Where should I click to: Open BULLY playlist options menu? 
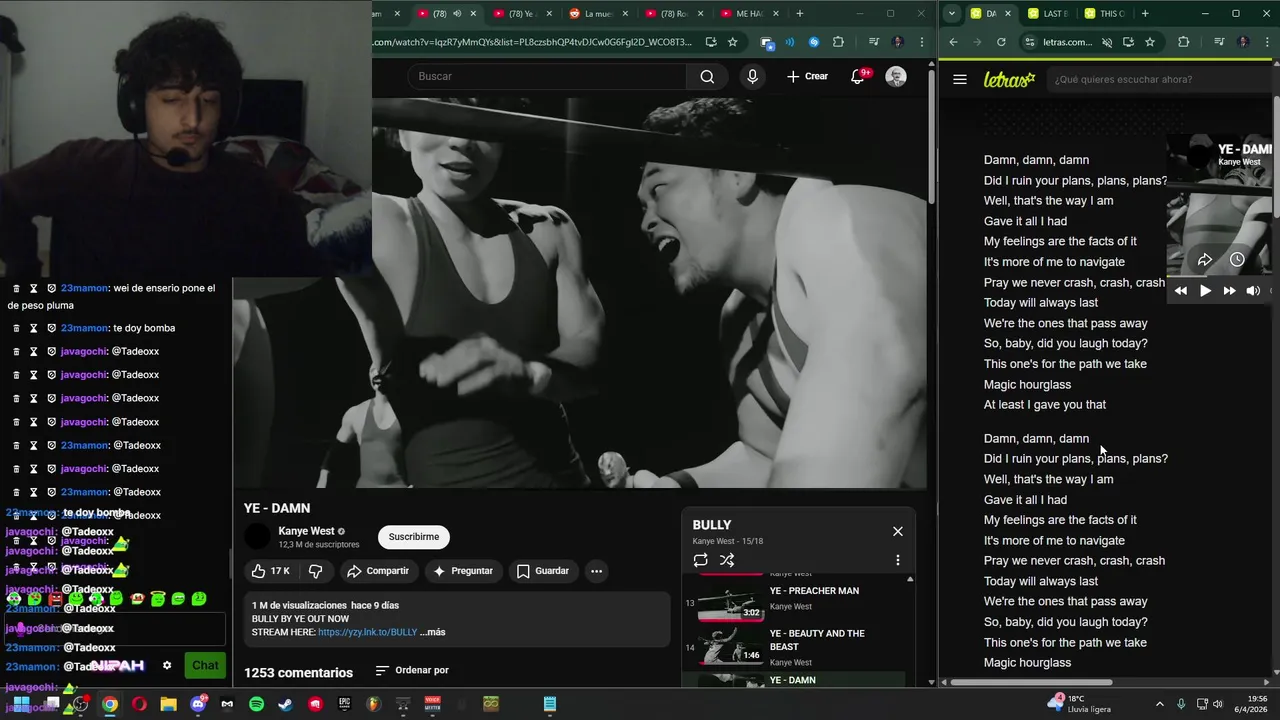pyautogui.click(x=897, y=560)
